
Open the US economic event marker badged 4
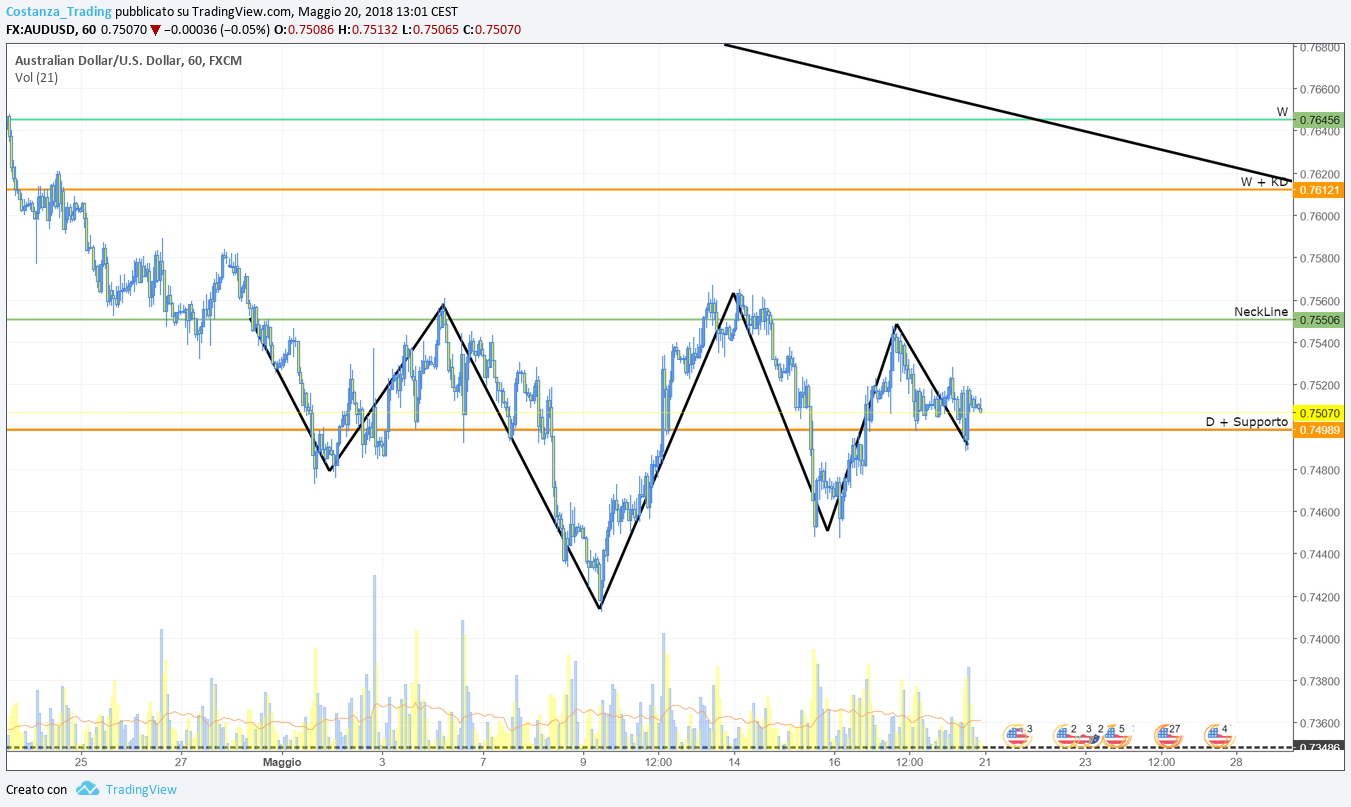[1217, 736]
